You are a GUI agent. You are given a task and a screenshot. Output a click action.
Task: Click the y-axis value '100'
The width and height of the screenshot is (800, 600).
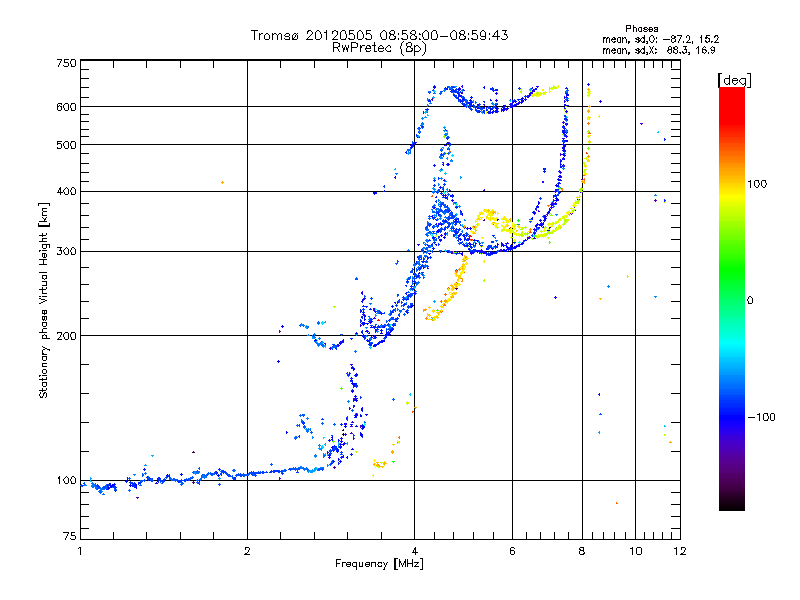pos(67,481)
